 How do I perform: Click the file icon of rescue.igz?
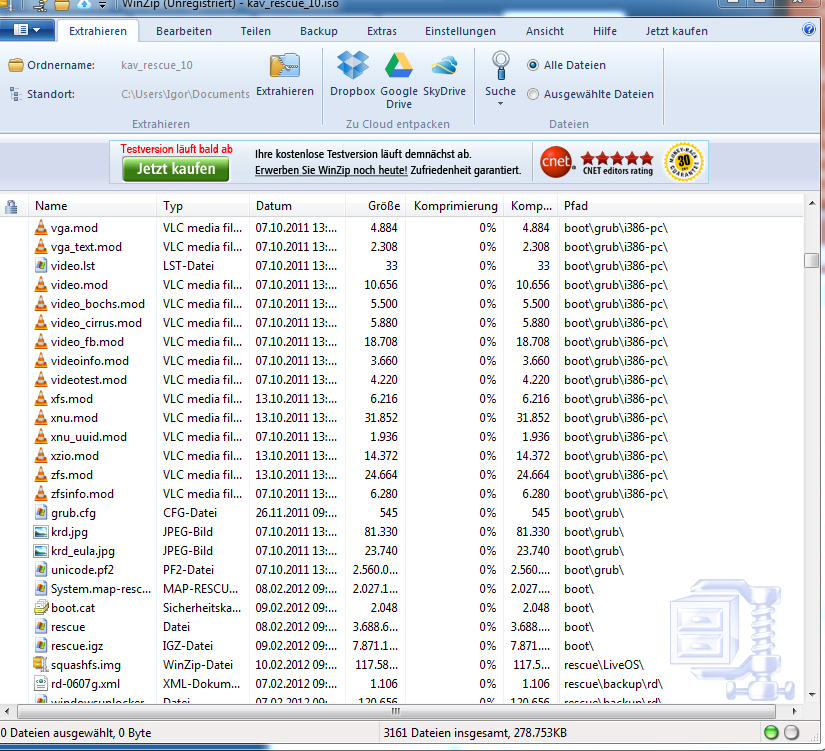[41, 646]
